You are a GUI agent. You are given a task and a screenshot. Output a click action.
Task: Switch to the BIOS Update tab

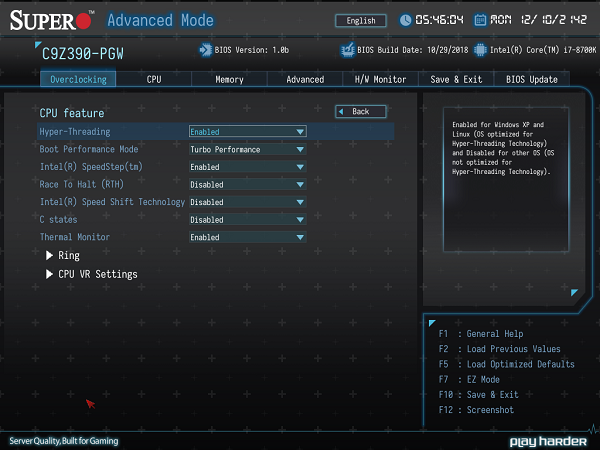point(532,79)
